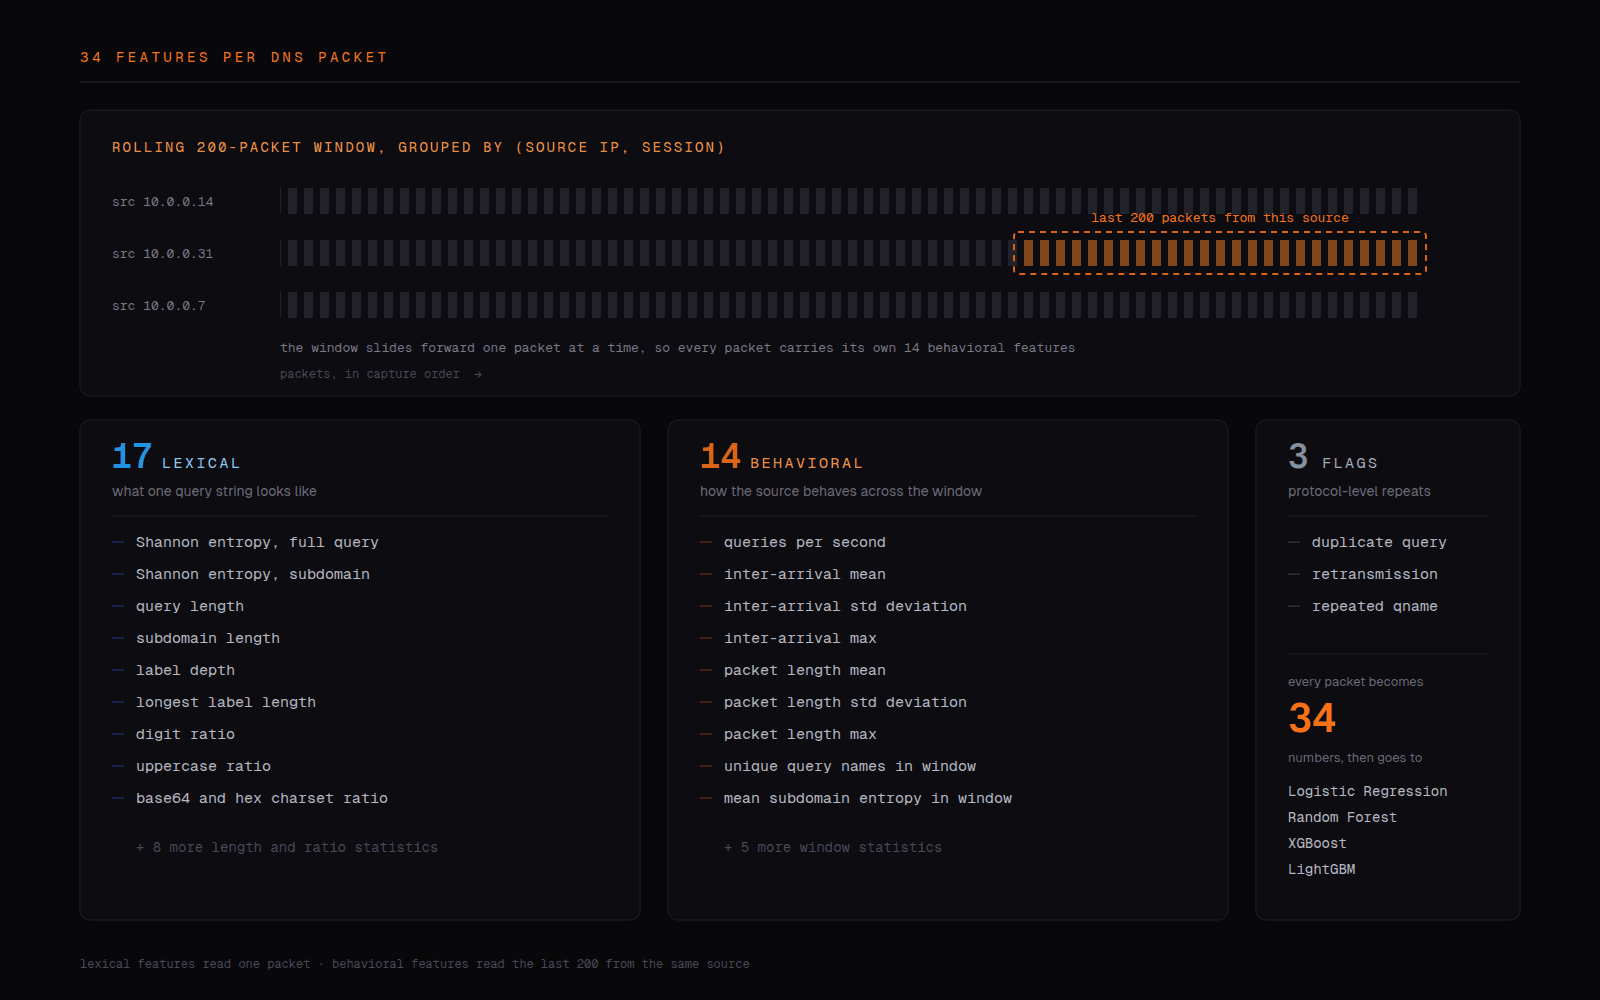Click the orange highlighted 200-packet window

(x=1220, y=253)
